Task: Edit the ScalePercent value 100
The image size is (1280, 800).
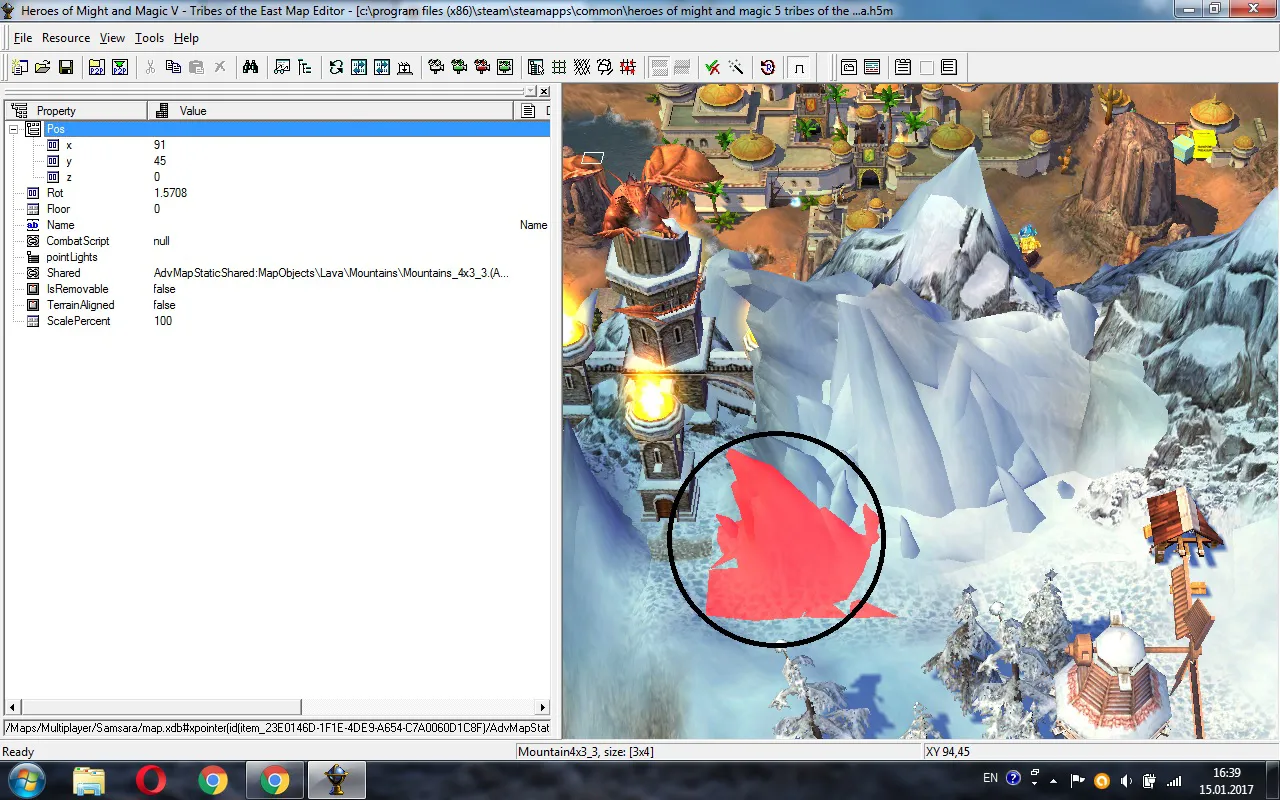Action: (x=162, y=321)
